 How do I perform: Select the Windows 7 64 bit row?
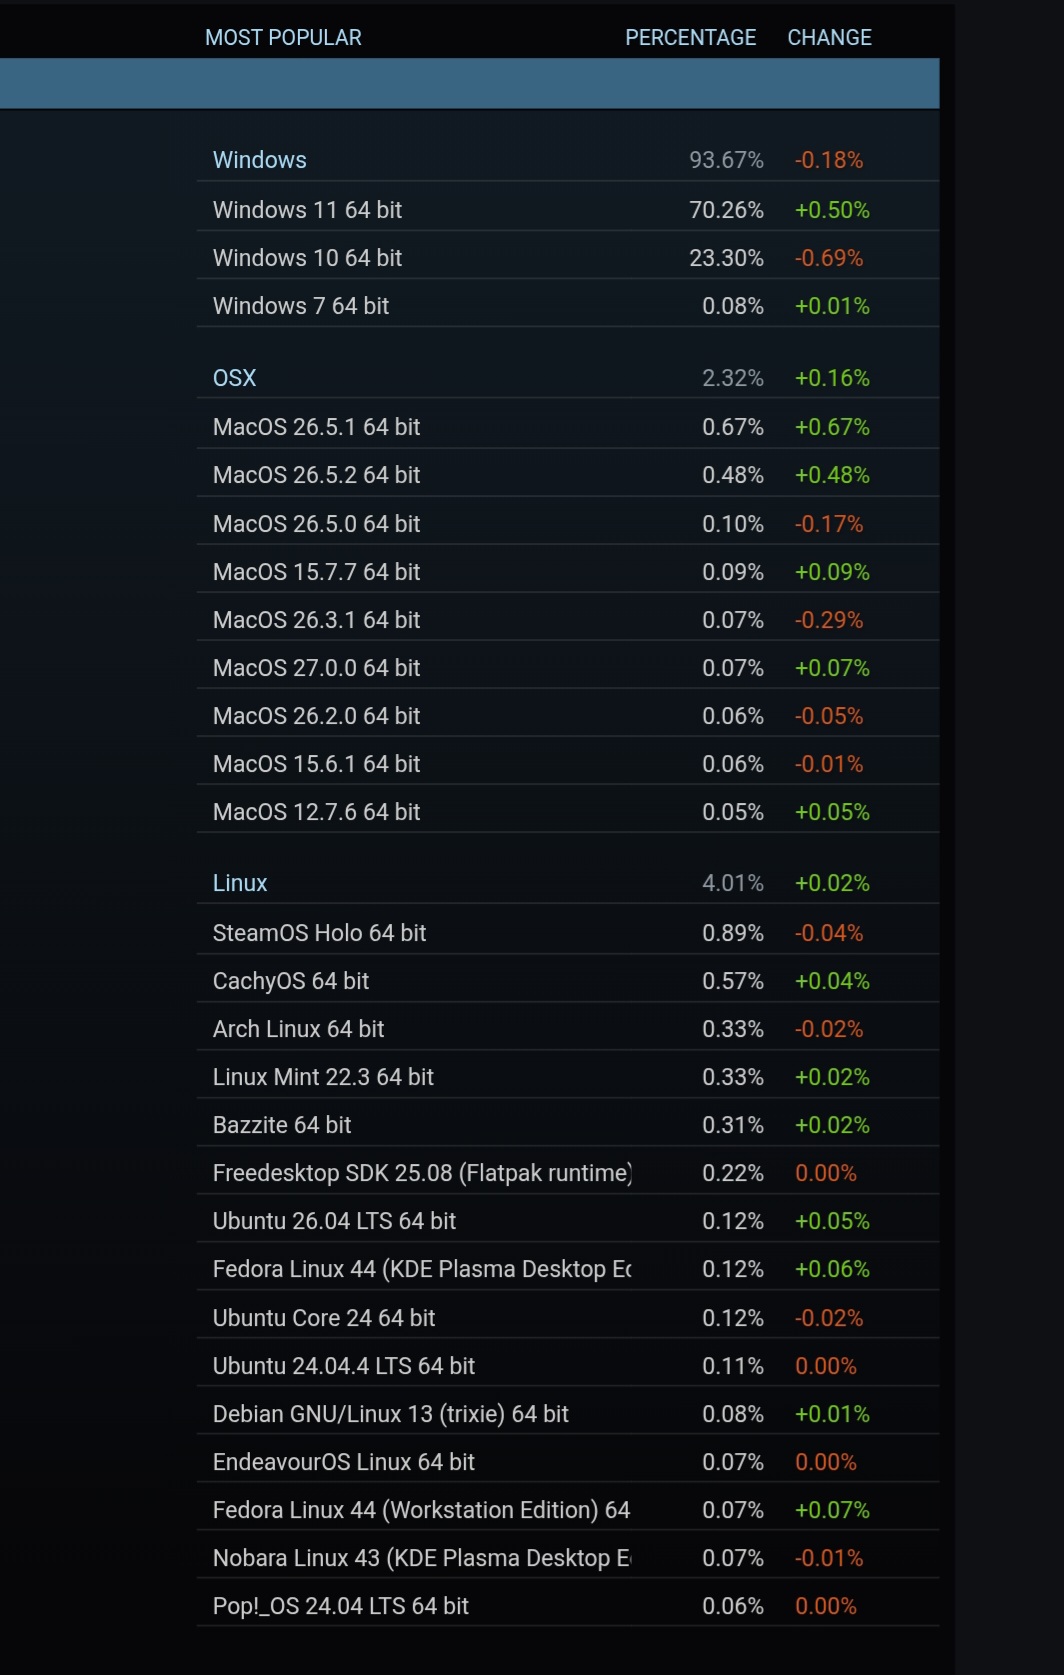567,306
